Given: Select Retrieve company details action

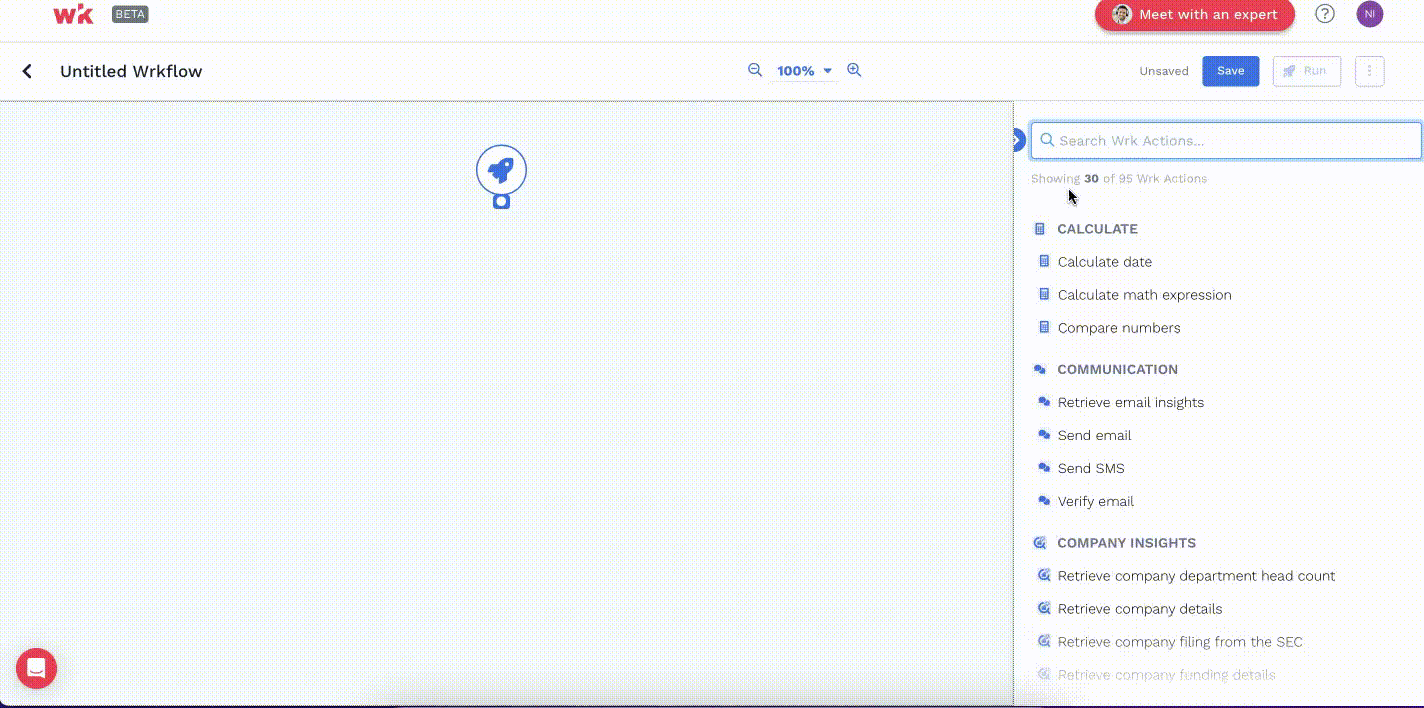Looking at the screenshot, I should point(1140,609).
